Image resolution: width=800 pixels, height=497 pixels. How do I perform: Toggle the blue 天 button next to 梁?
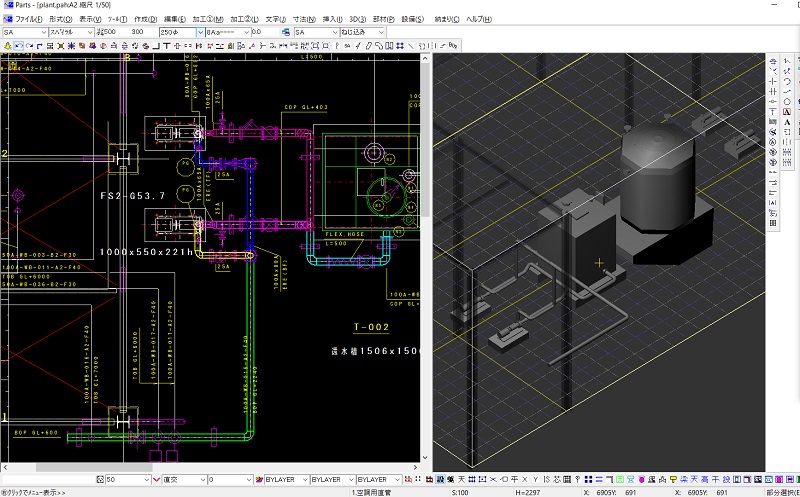[x=694, y=480]
